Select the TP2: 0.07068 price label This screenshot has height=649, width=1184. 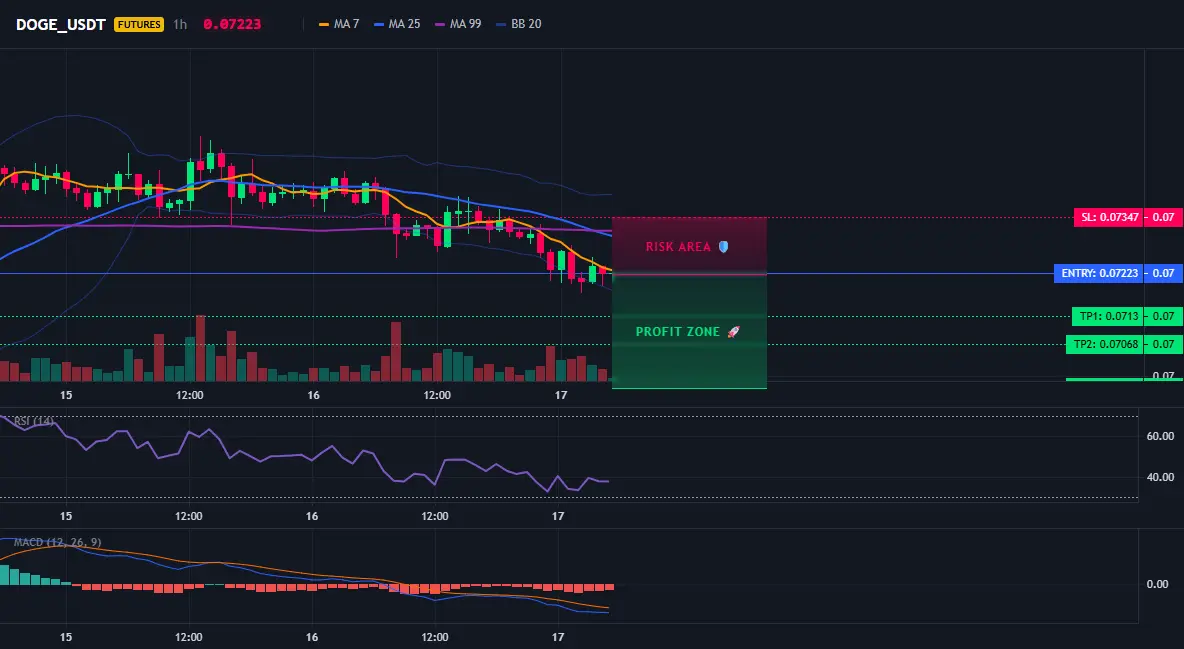point(1105,345)
